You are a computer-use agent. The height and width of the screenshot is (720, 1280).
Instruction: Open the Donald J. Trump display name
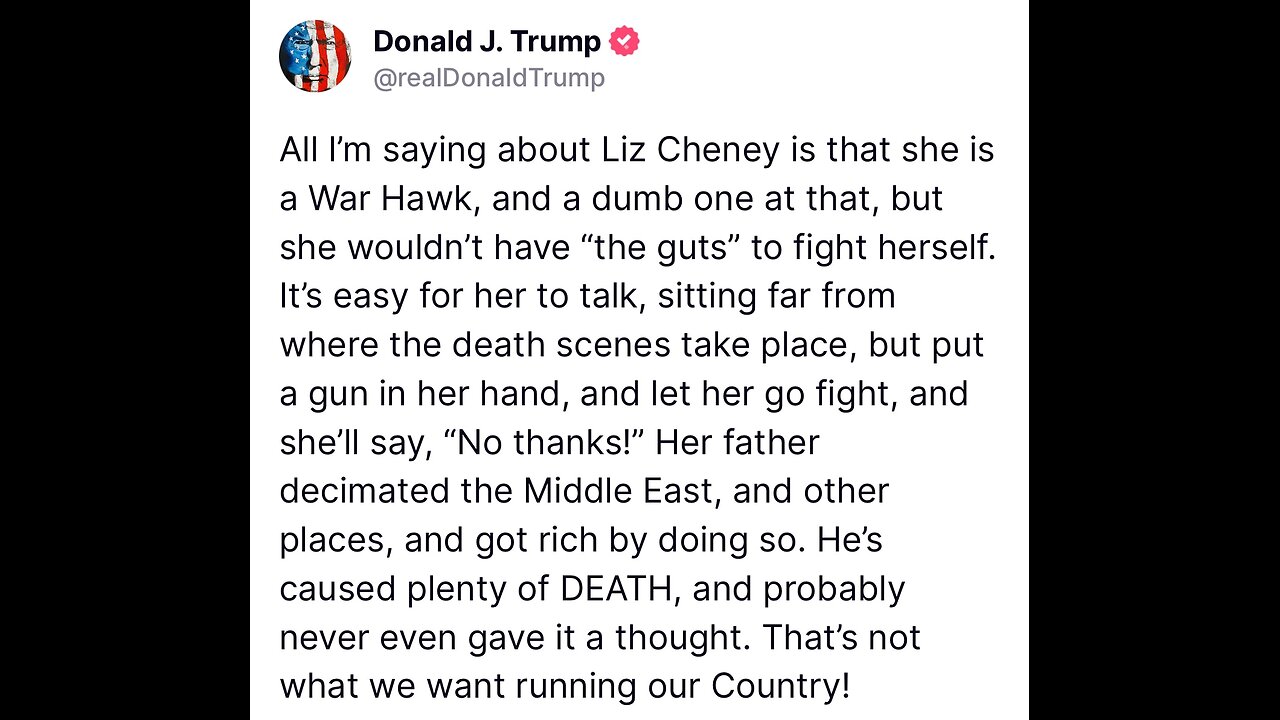[487, 42]
